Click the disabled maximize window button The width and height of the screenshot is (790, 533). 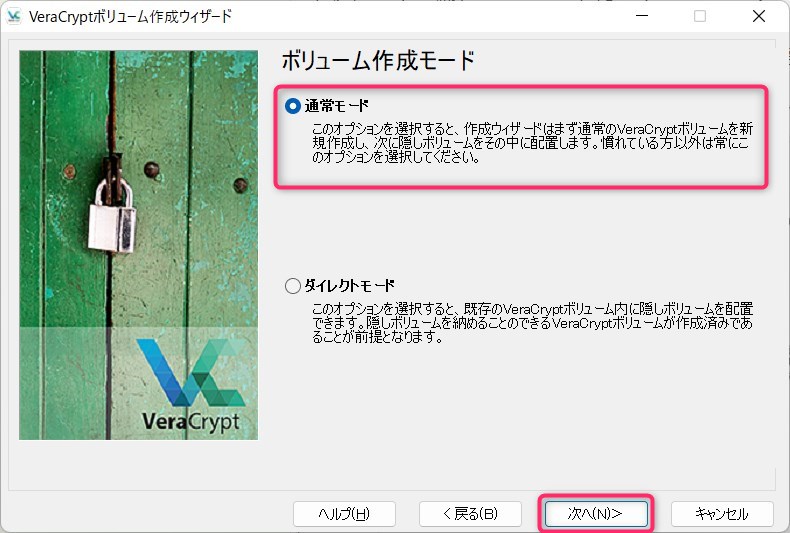(700, 16)
